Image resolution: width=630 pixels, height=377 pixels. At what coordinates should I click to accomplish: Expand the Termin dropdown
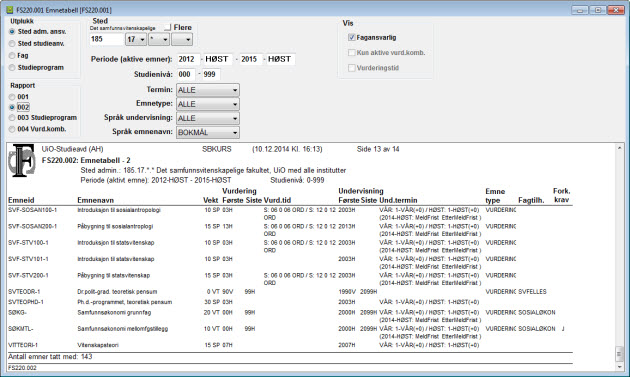point(208,90)
